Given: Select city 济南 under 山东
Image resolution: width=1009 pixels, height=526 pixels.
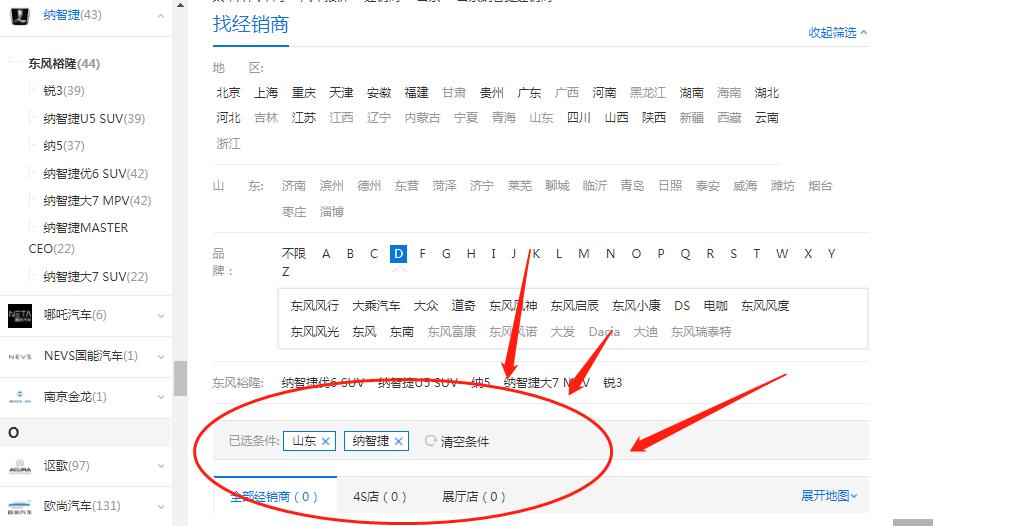Looking at the screenshot, I should click(x=293, y=186).
